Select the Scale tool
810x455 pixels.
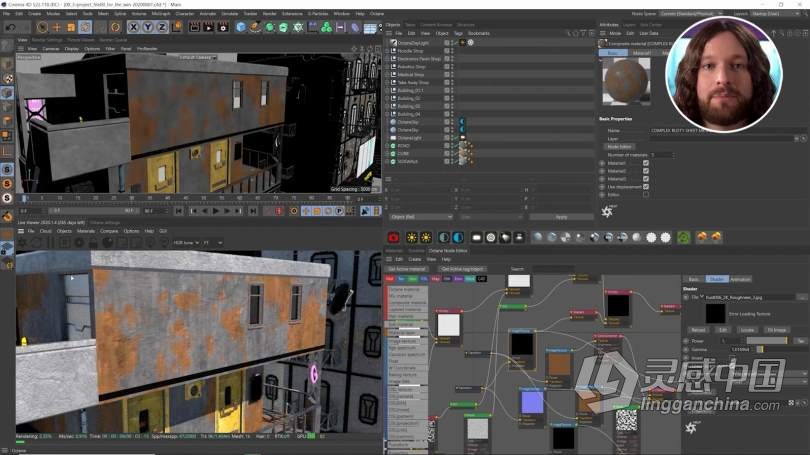[71, 27]
